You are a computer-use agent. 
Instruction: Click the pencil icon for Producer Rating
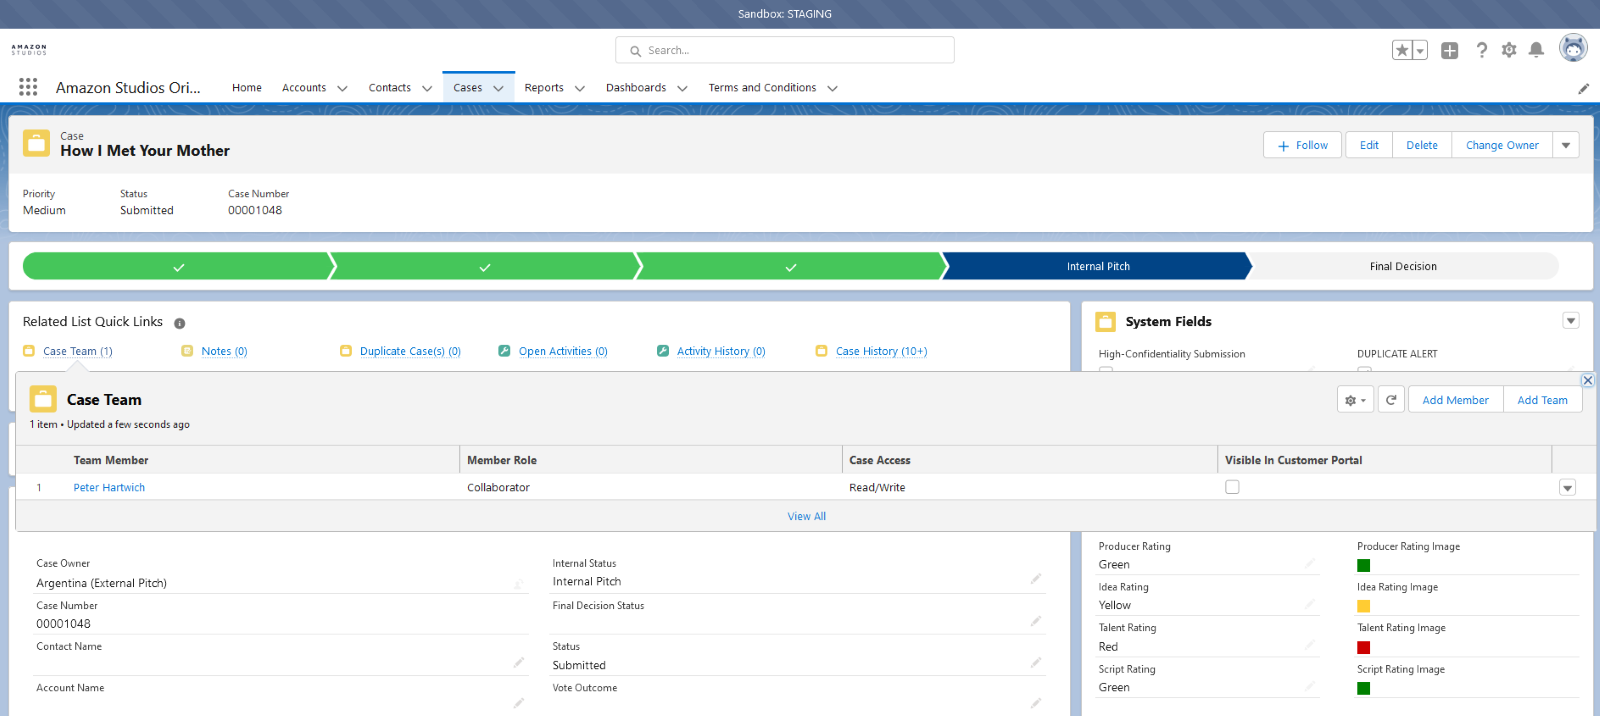click(1310, 563)
